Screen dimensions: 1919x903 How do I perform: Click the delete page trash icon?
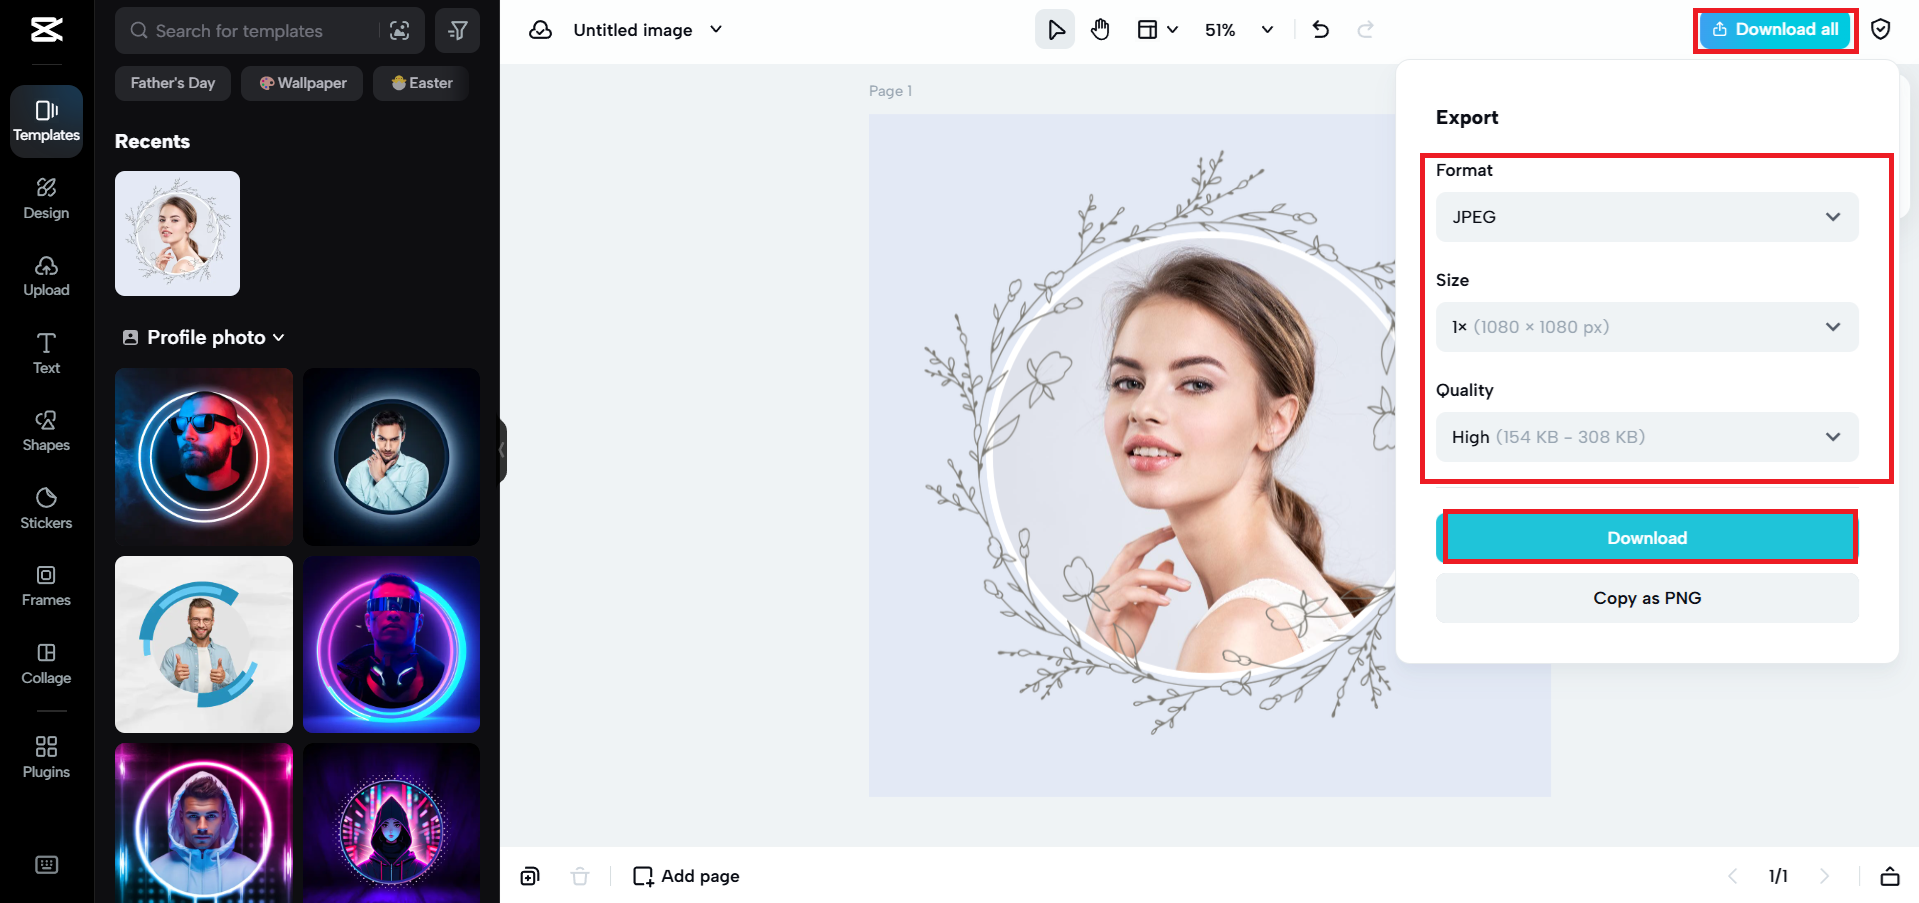click(x=580, y=876)
